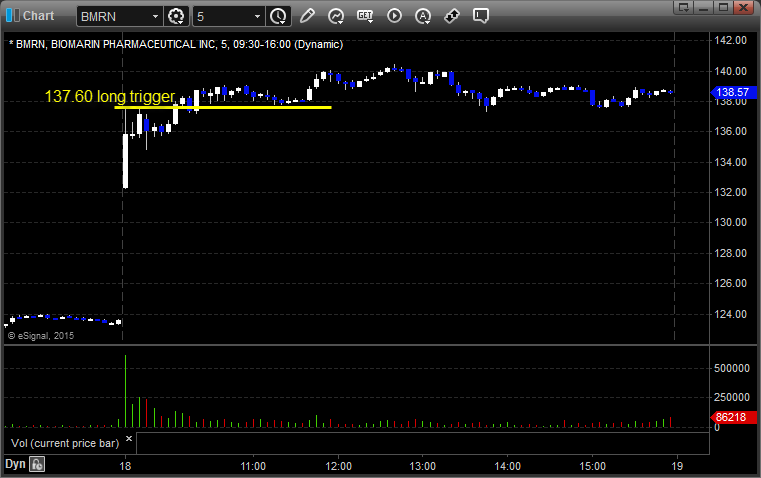The height and width of the screenshot is (478, 761).
Task: Expand the interval 5 dropdown
Action: click(257, 16)
